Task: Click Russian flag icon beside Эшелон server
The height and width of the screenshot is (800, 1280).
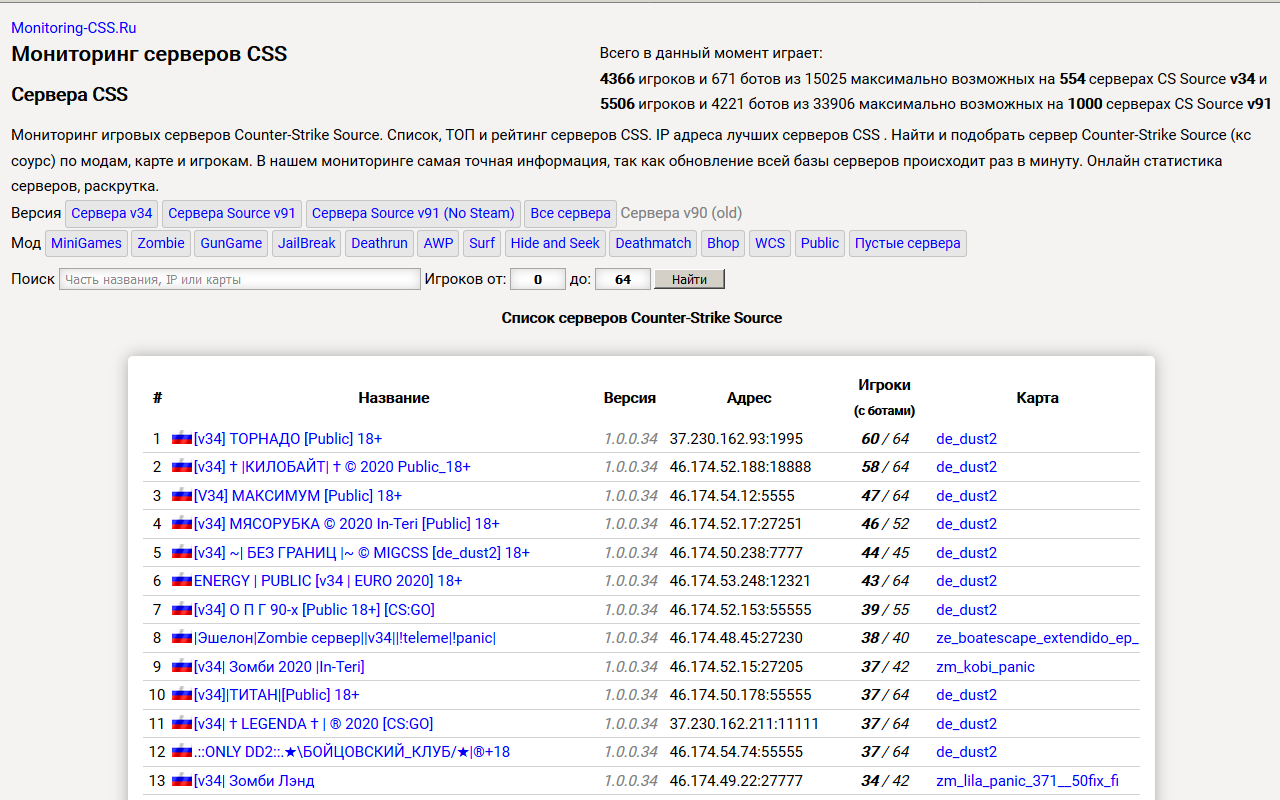Action: pyautogui.click(x=182, y=638)
